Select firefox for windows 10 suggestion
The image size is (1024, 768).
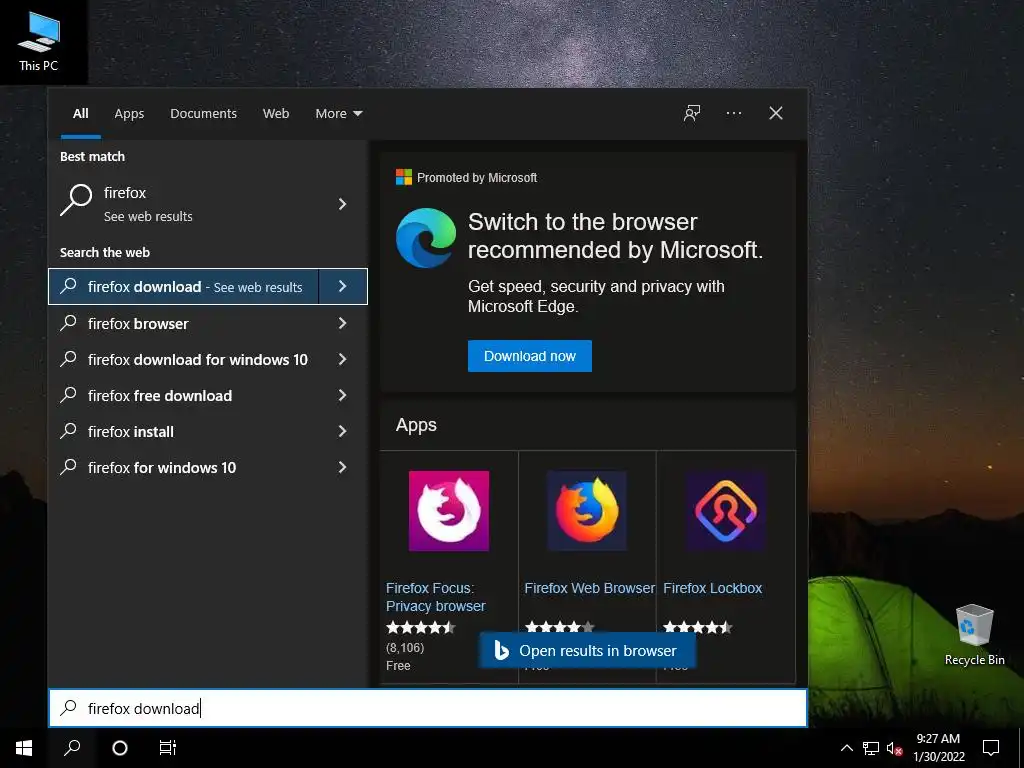pos(184,467)
